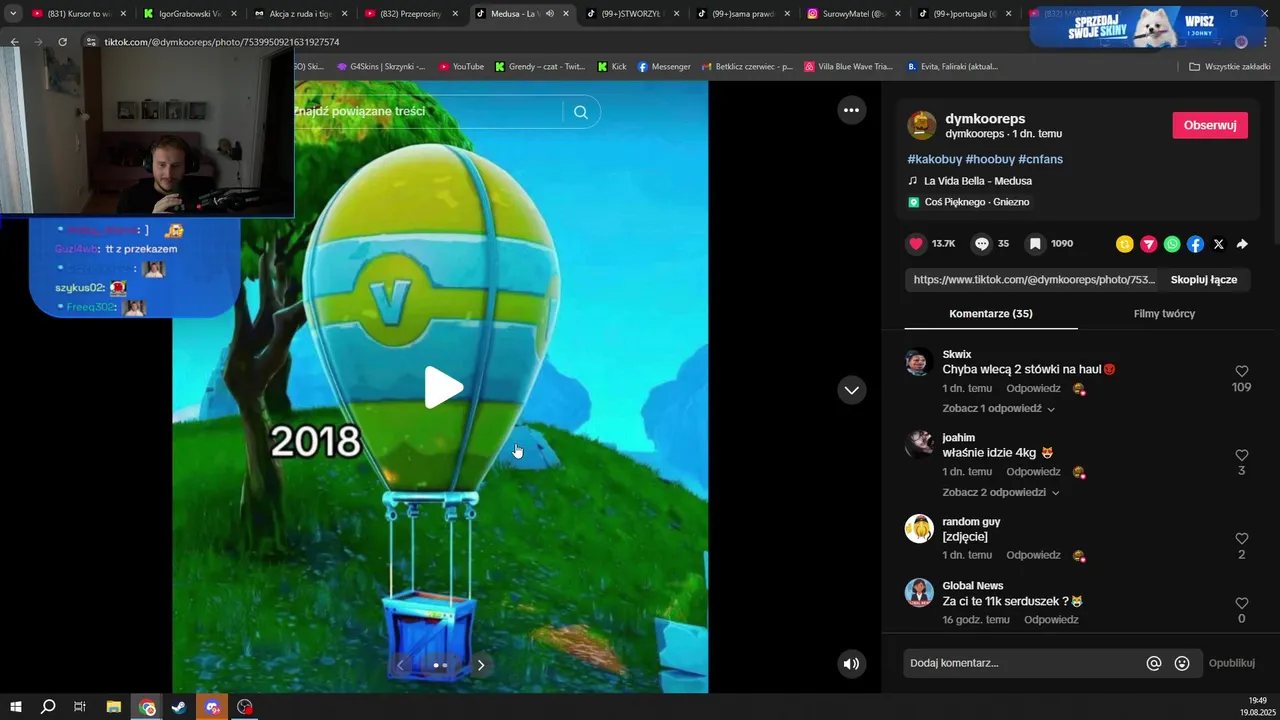Open the Kick bookmark
The width and height of the screenshot is (1280, 720).
click(x=612, y=67)
